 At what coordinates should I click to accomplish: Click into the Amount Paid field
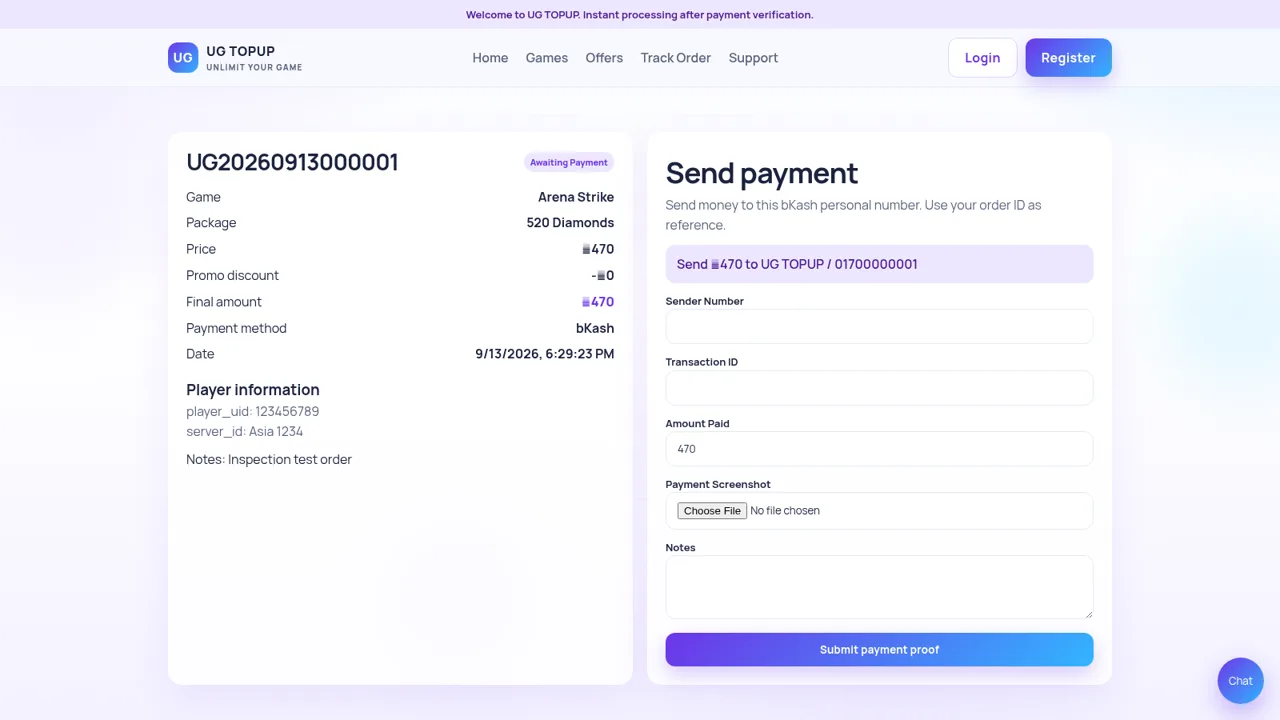[x=879, y=449]
